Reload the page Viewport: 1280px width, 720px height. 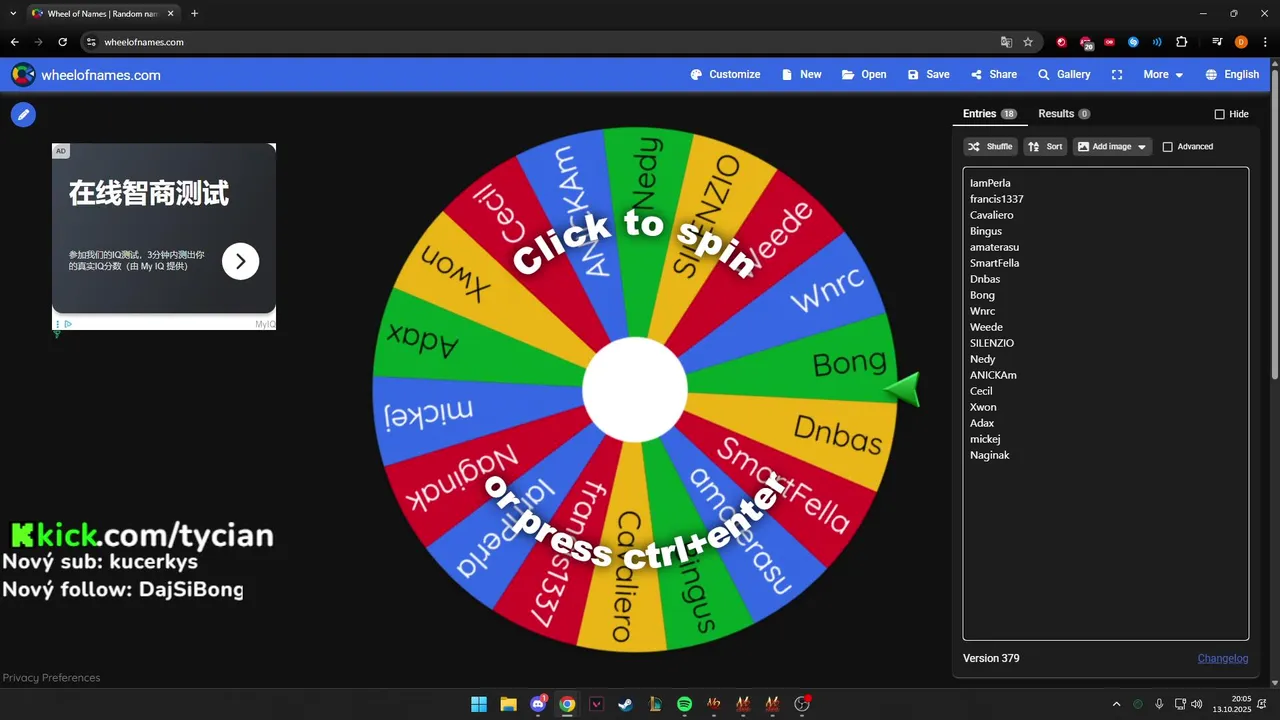pyautogui.click(x=62, y=42)
